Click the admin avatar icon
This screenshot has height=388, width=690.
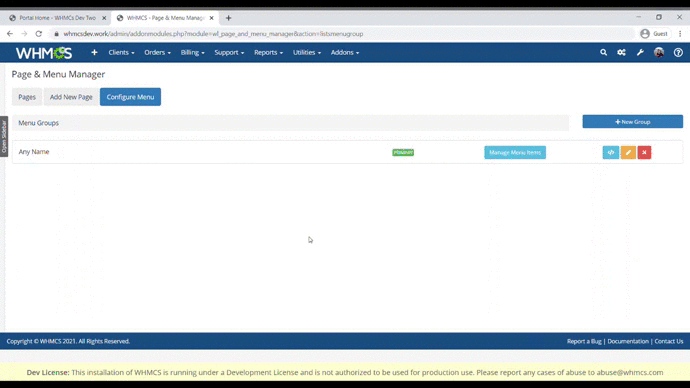pyautogui.click(x=659, y=52)
